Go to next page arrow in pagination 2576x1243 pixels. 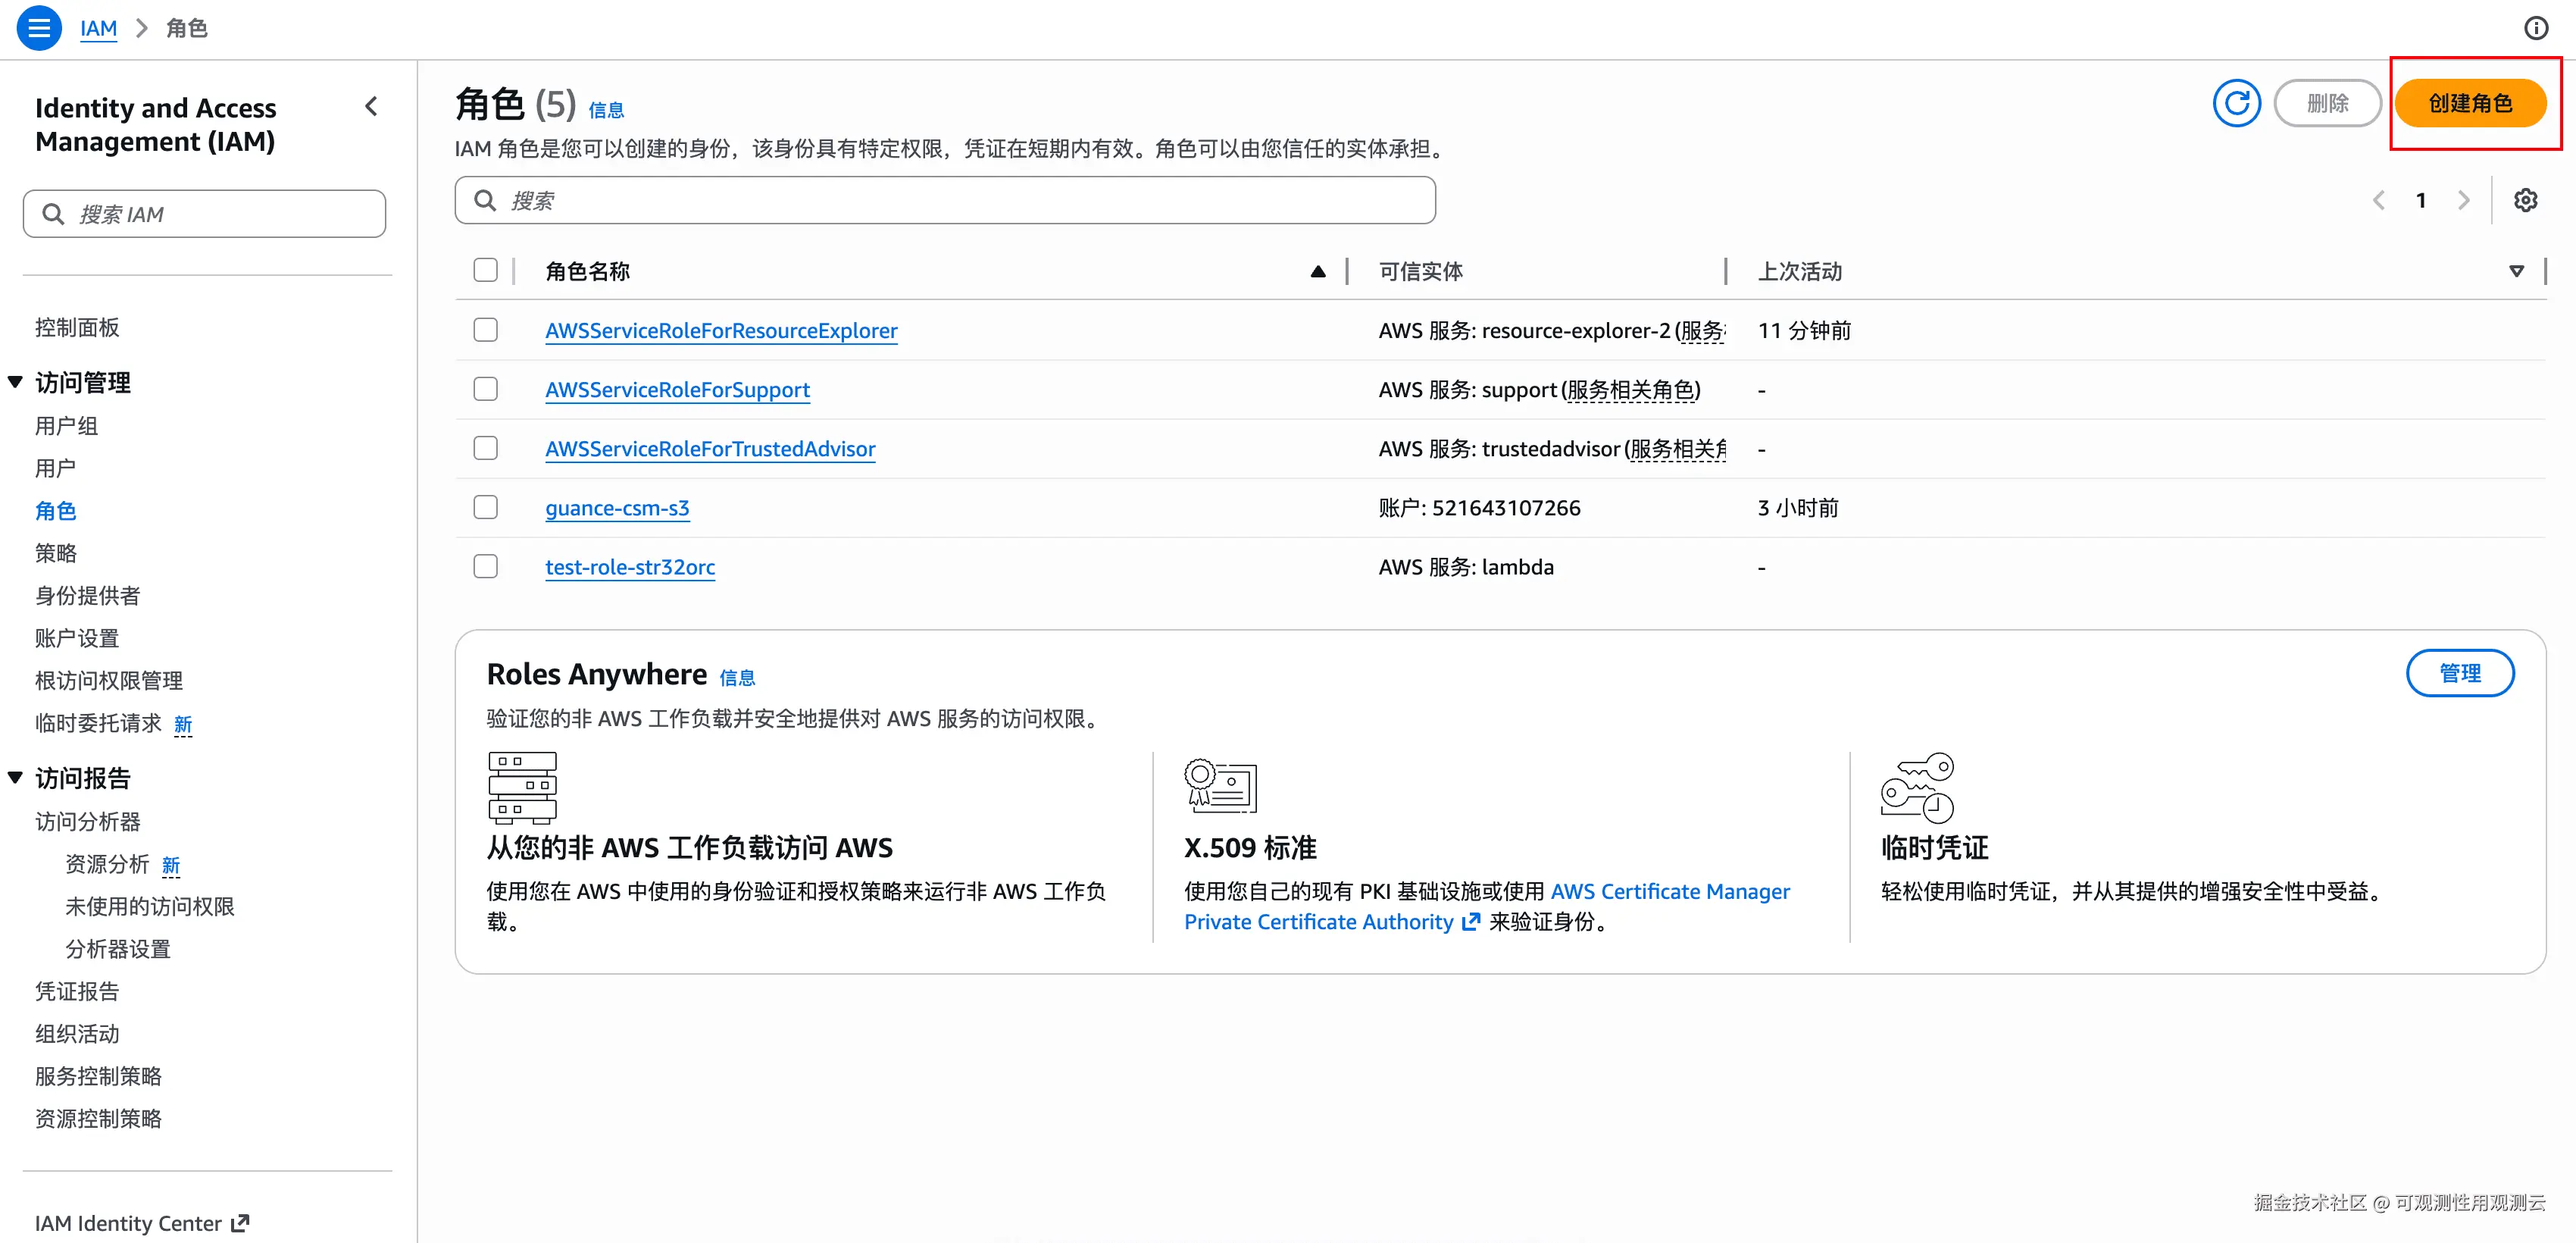pos(2463,200)
